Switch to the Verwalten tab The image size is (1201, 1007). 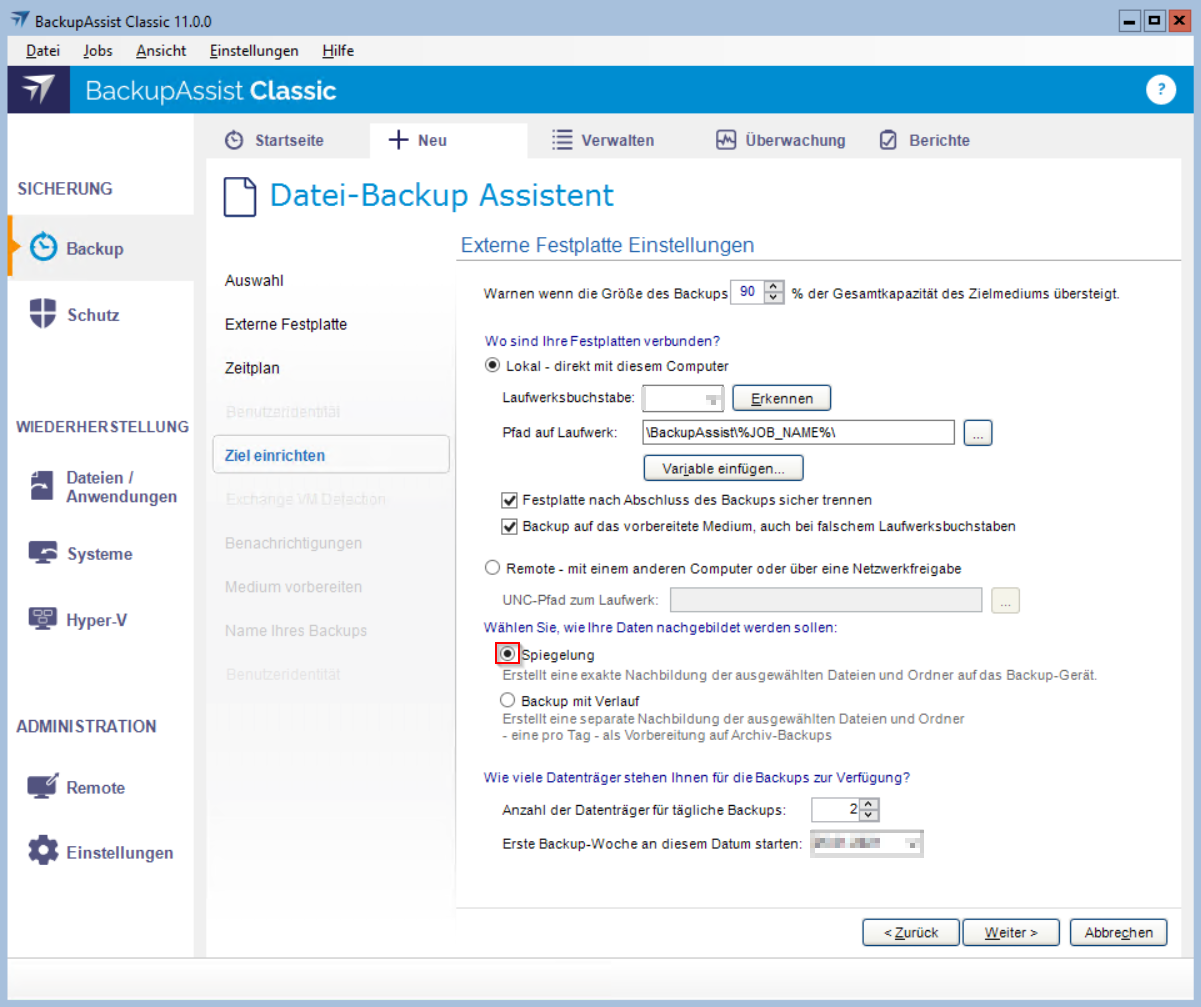point(604,140)
